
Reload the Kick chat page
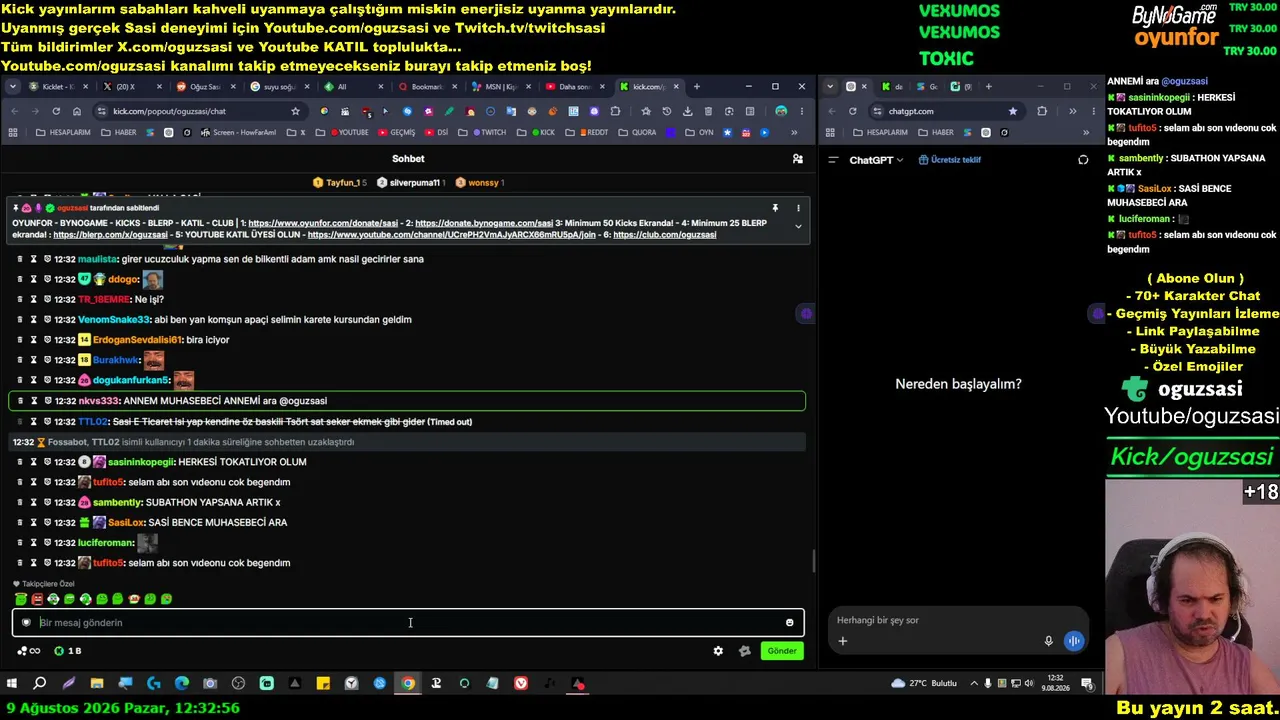[56, 111]
